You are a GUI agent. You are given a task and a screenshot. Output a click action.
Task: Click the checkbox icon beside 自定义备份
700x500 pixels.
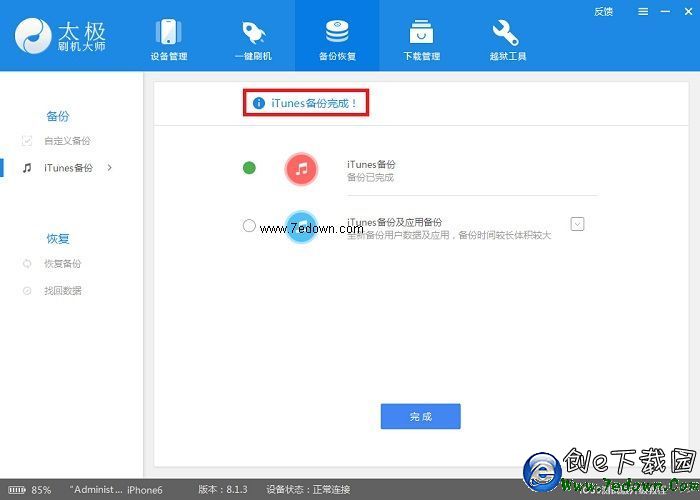27,141
